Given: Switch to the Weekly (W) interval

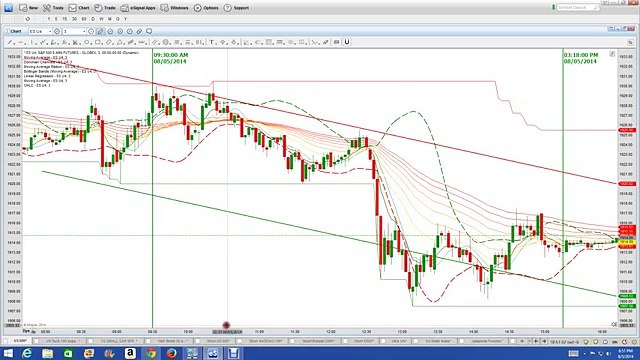Looking at the screenshot, I should coord(102,19).
